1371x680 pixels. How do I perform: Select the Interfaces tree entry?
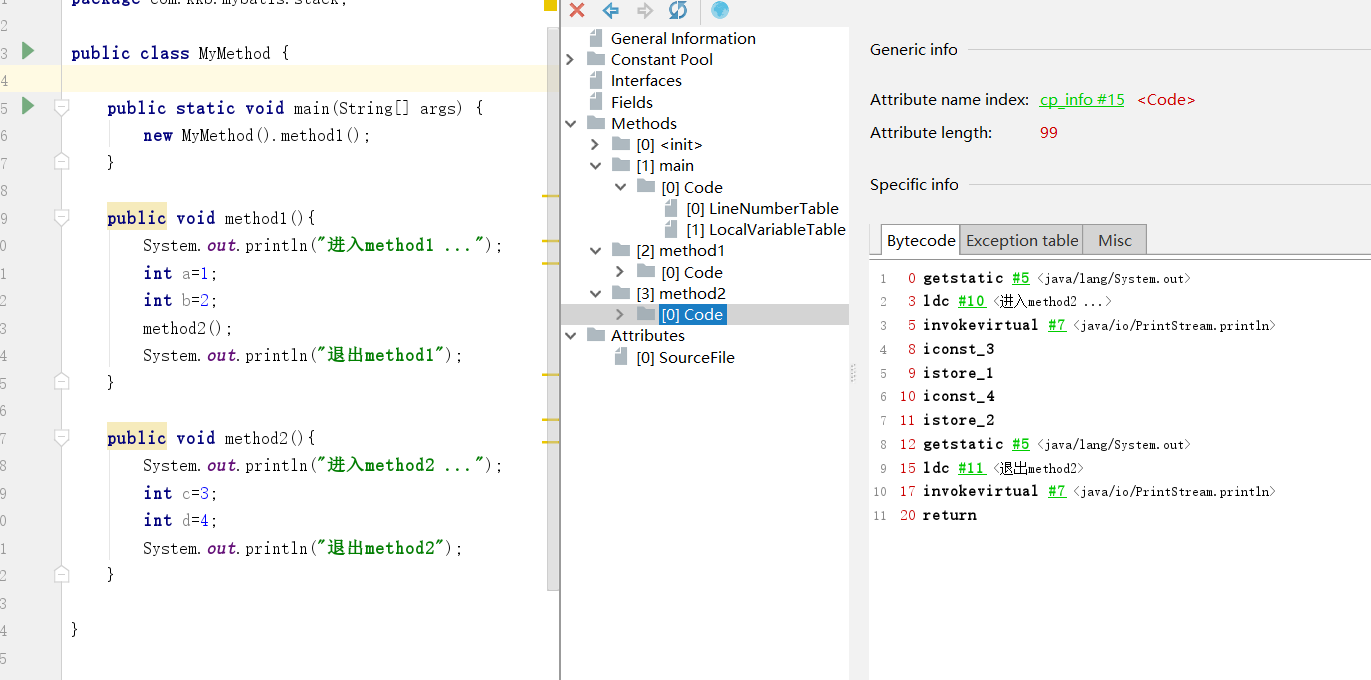tap(646, 80)
